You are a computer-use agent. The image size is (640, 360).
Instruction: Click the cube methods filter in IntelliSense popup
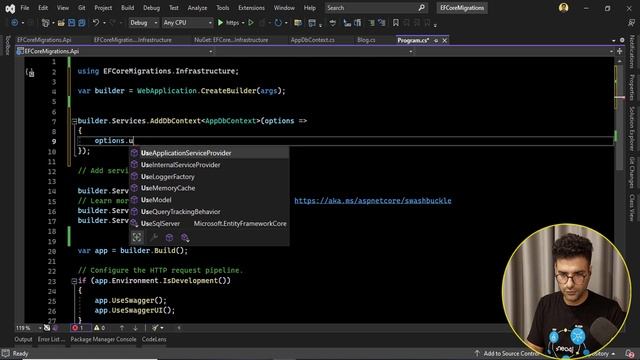[169, 237]
